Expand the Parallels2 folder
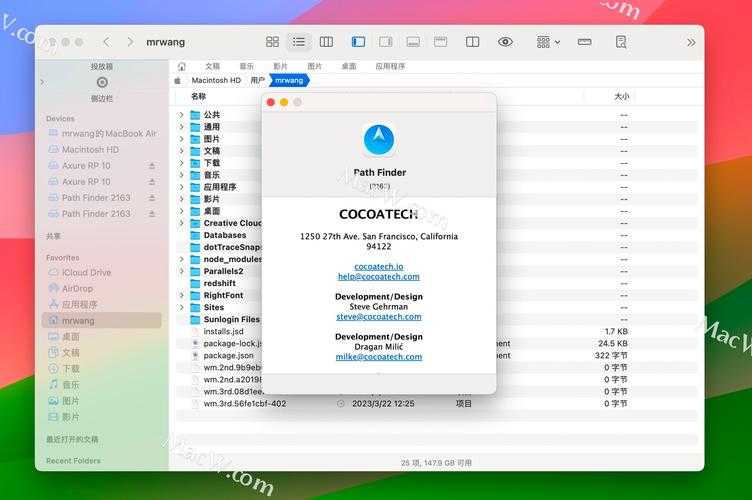This screenshot has height=500, width=752. [181, 271]
